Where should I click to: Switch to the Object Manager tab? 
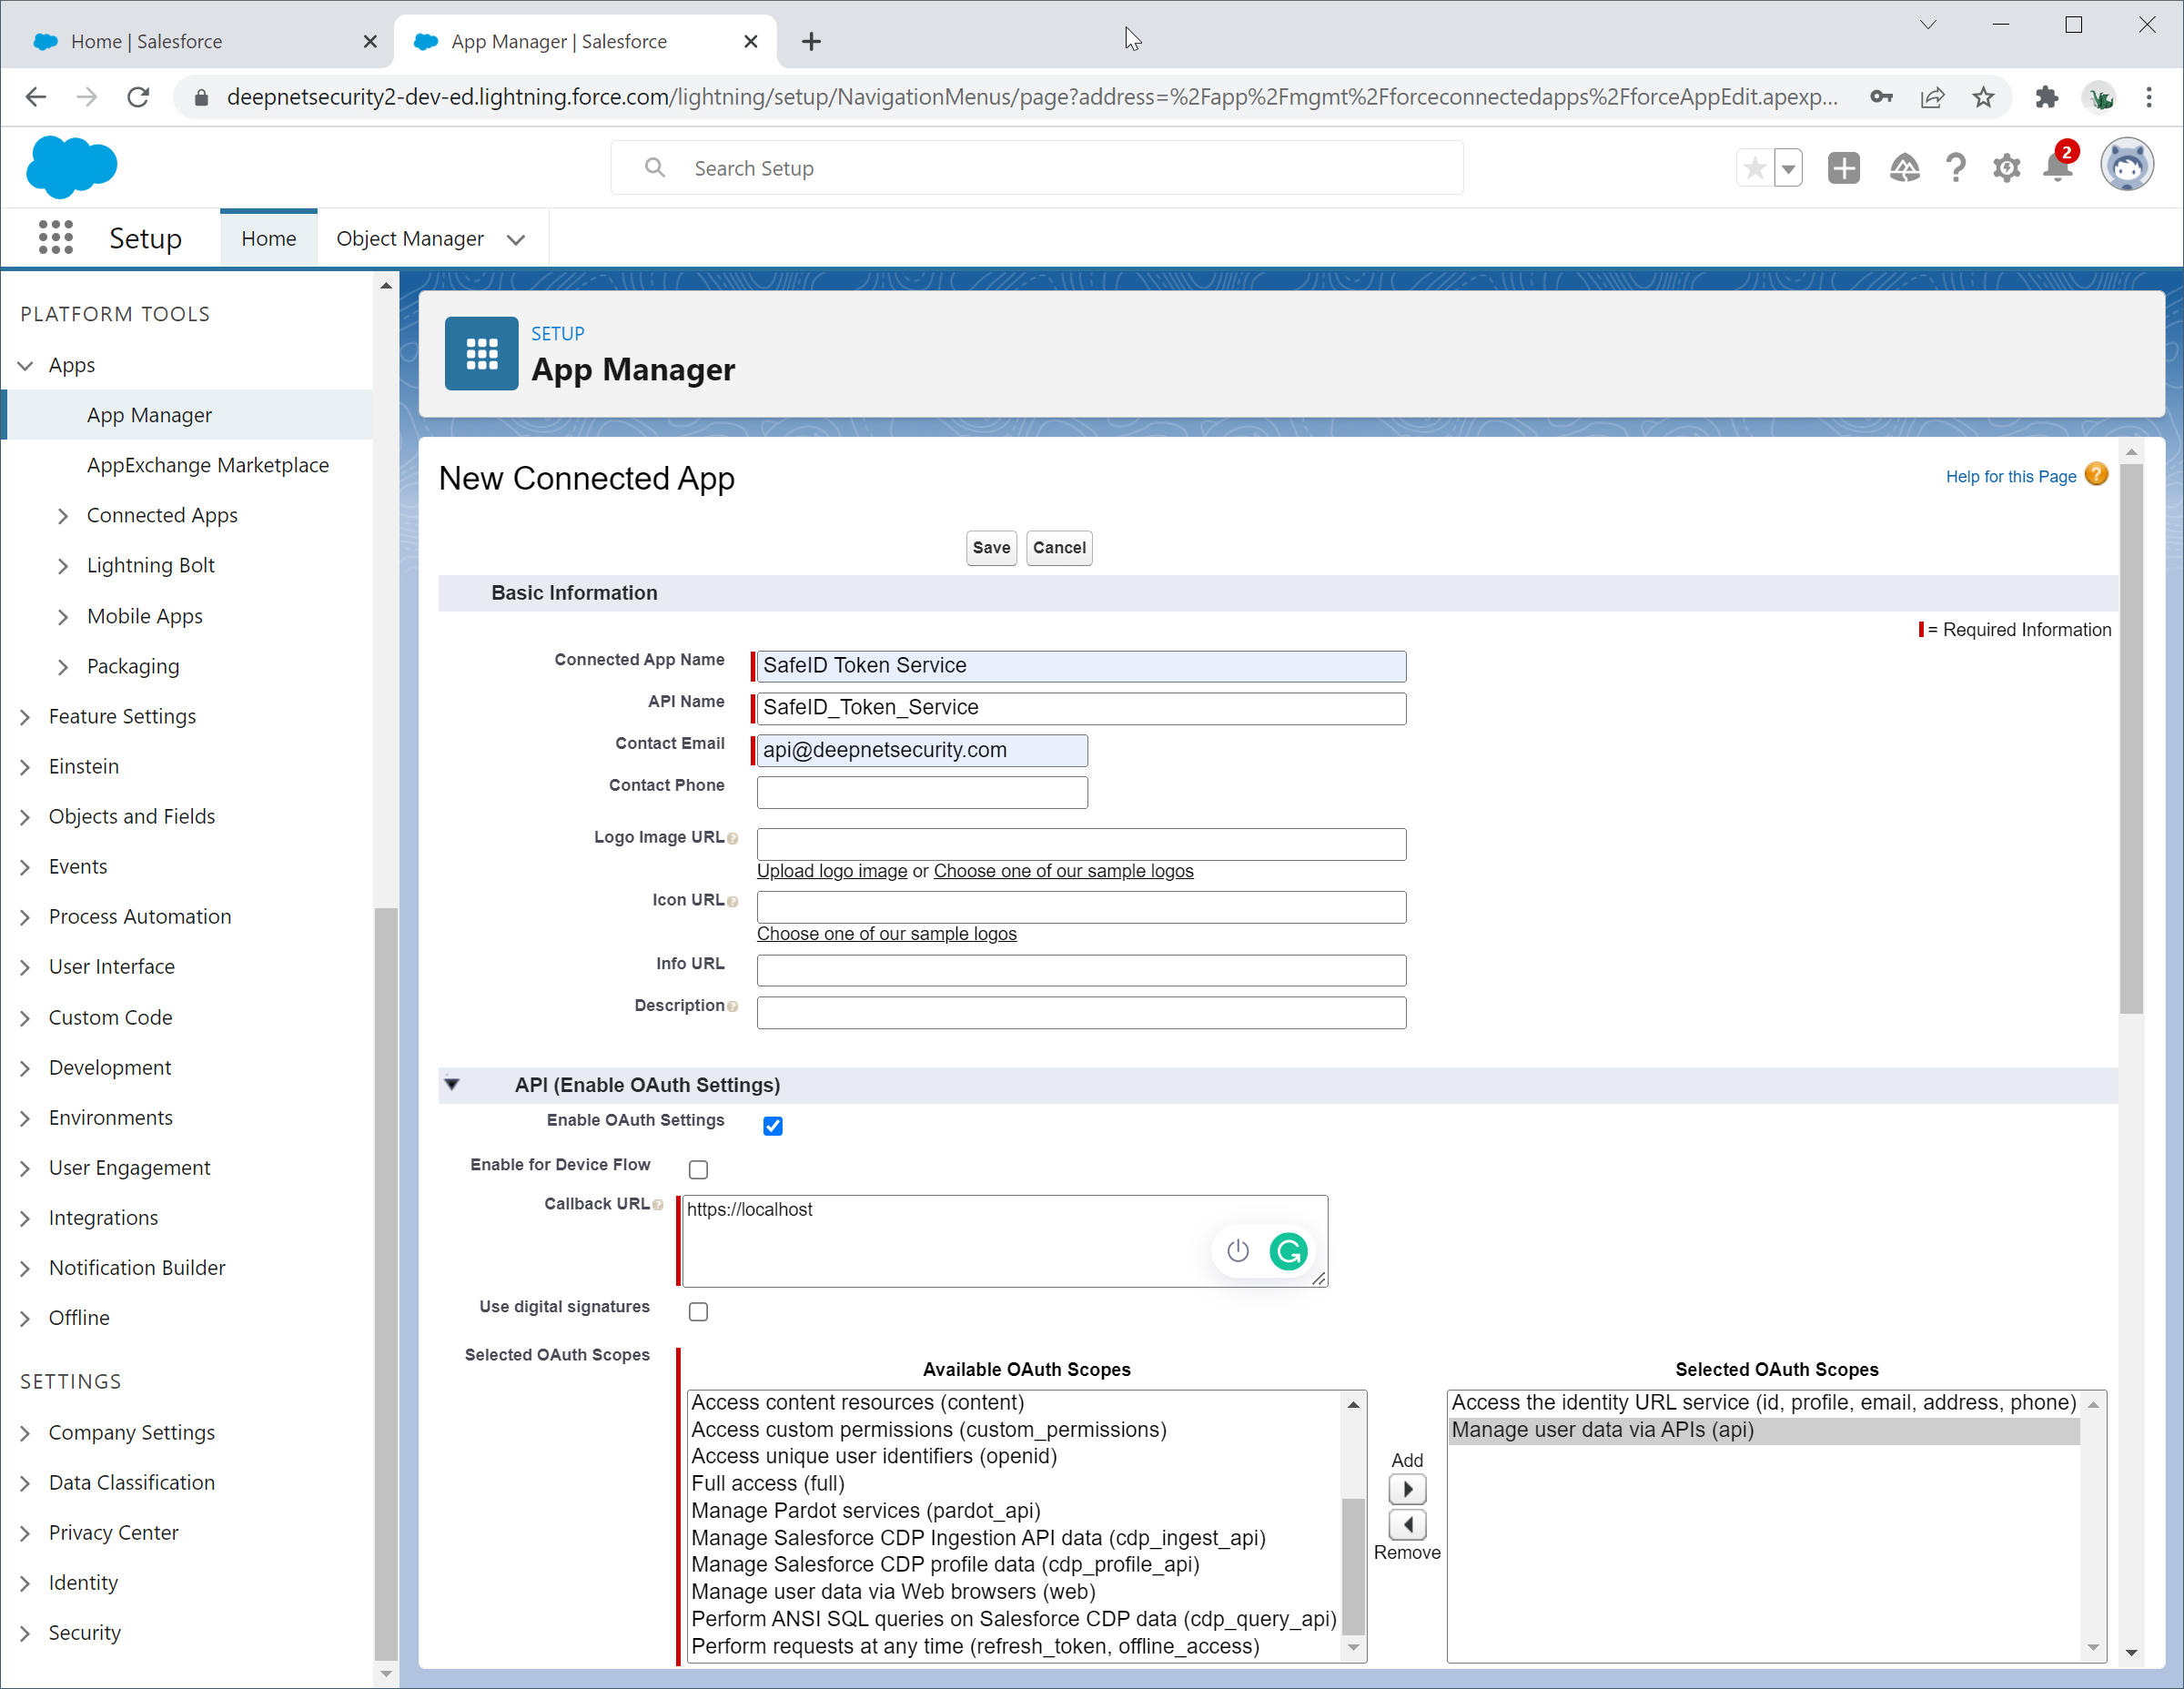coord(410,239)
